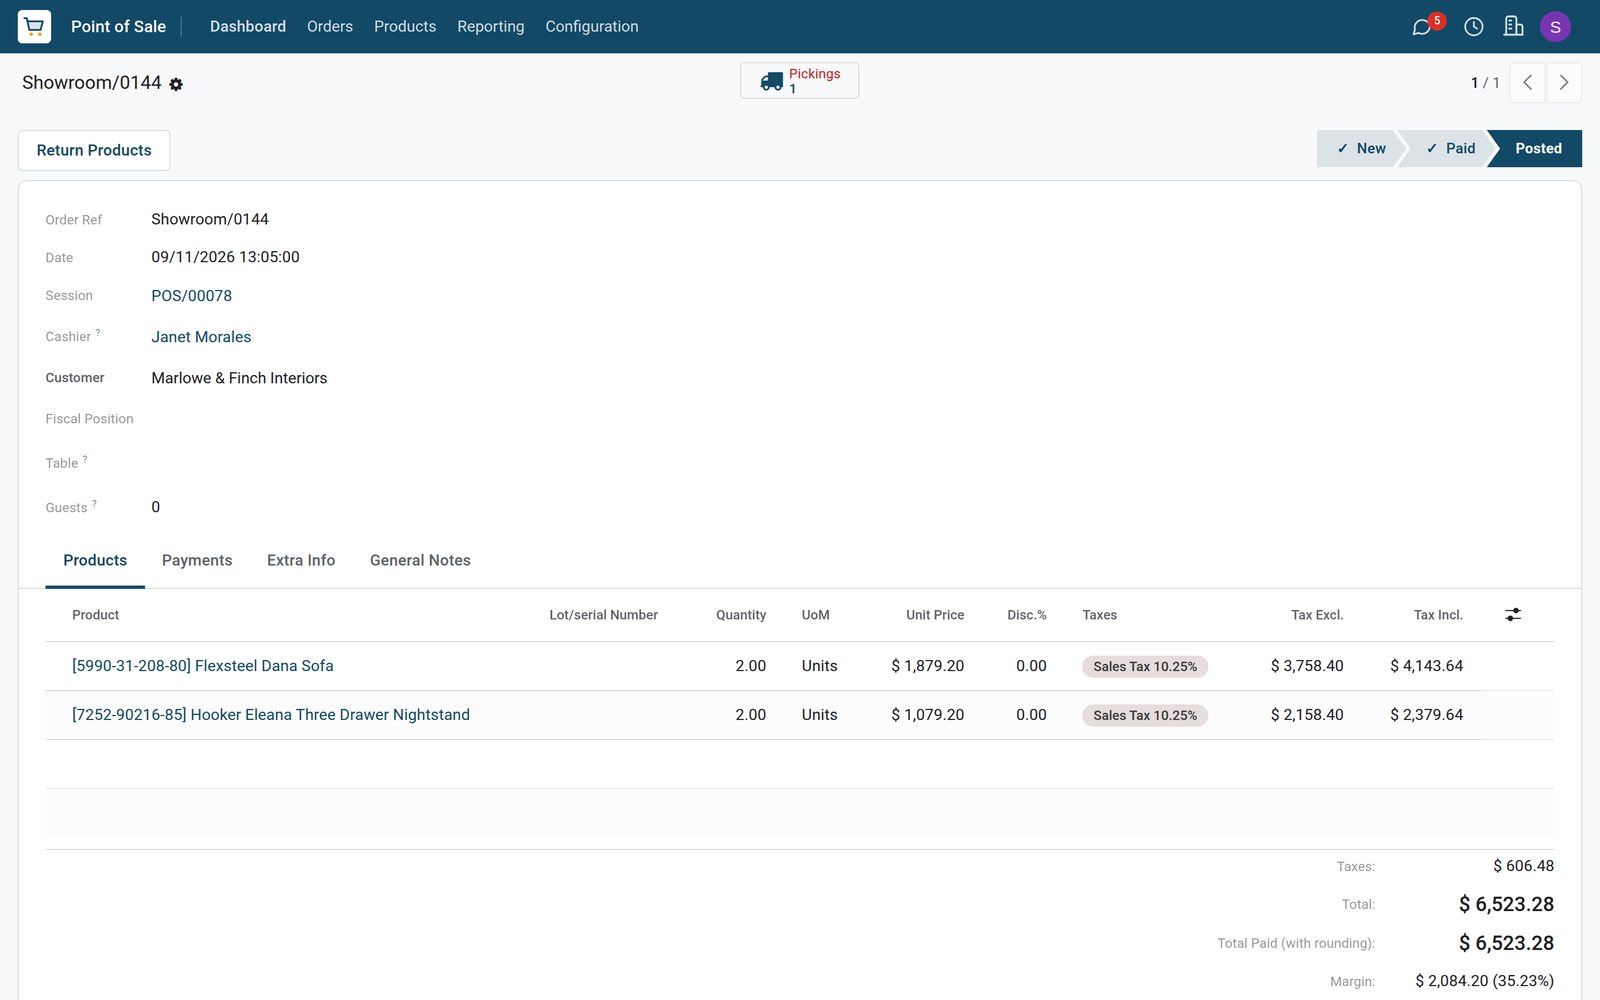Click the Paid status stage
Image resolution: width=1600 pixels, height=1000 pixels.
click(x=1450, y=148)
